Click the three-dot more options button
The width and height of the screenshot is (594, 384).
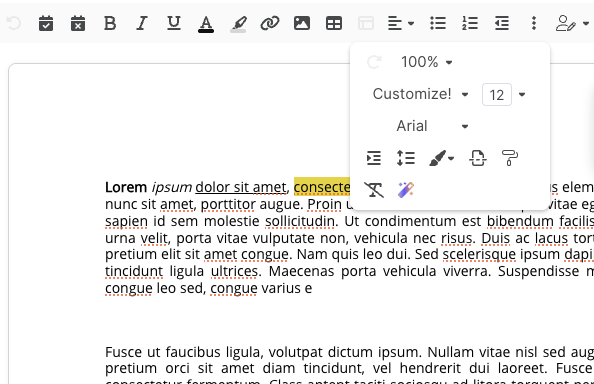[534, 23]
